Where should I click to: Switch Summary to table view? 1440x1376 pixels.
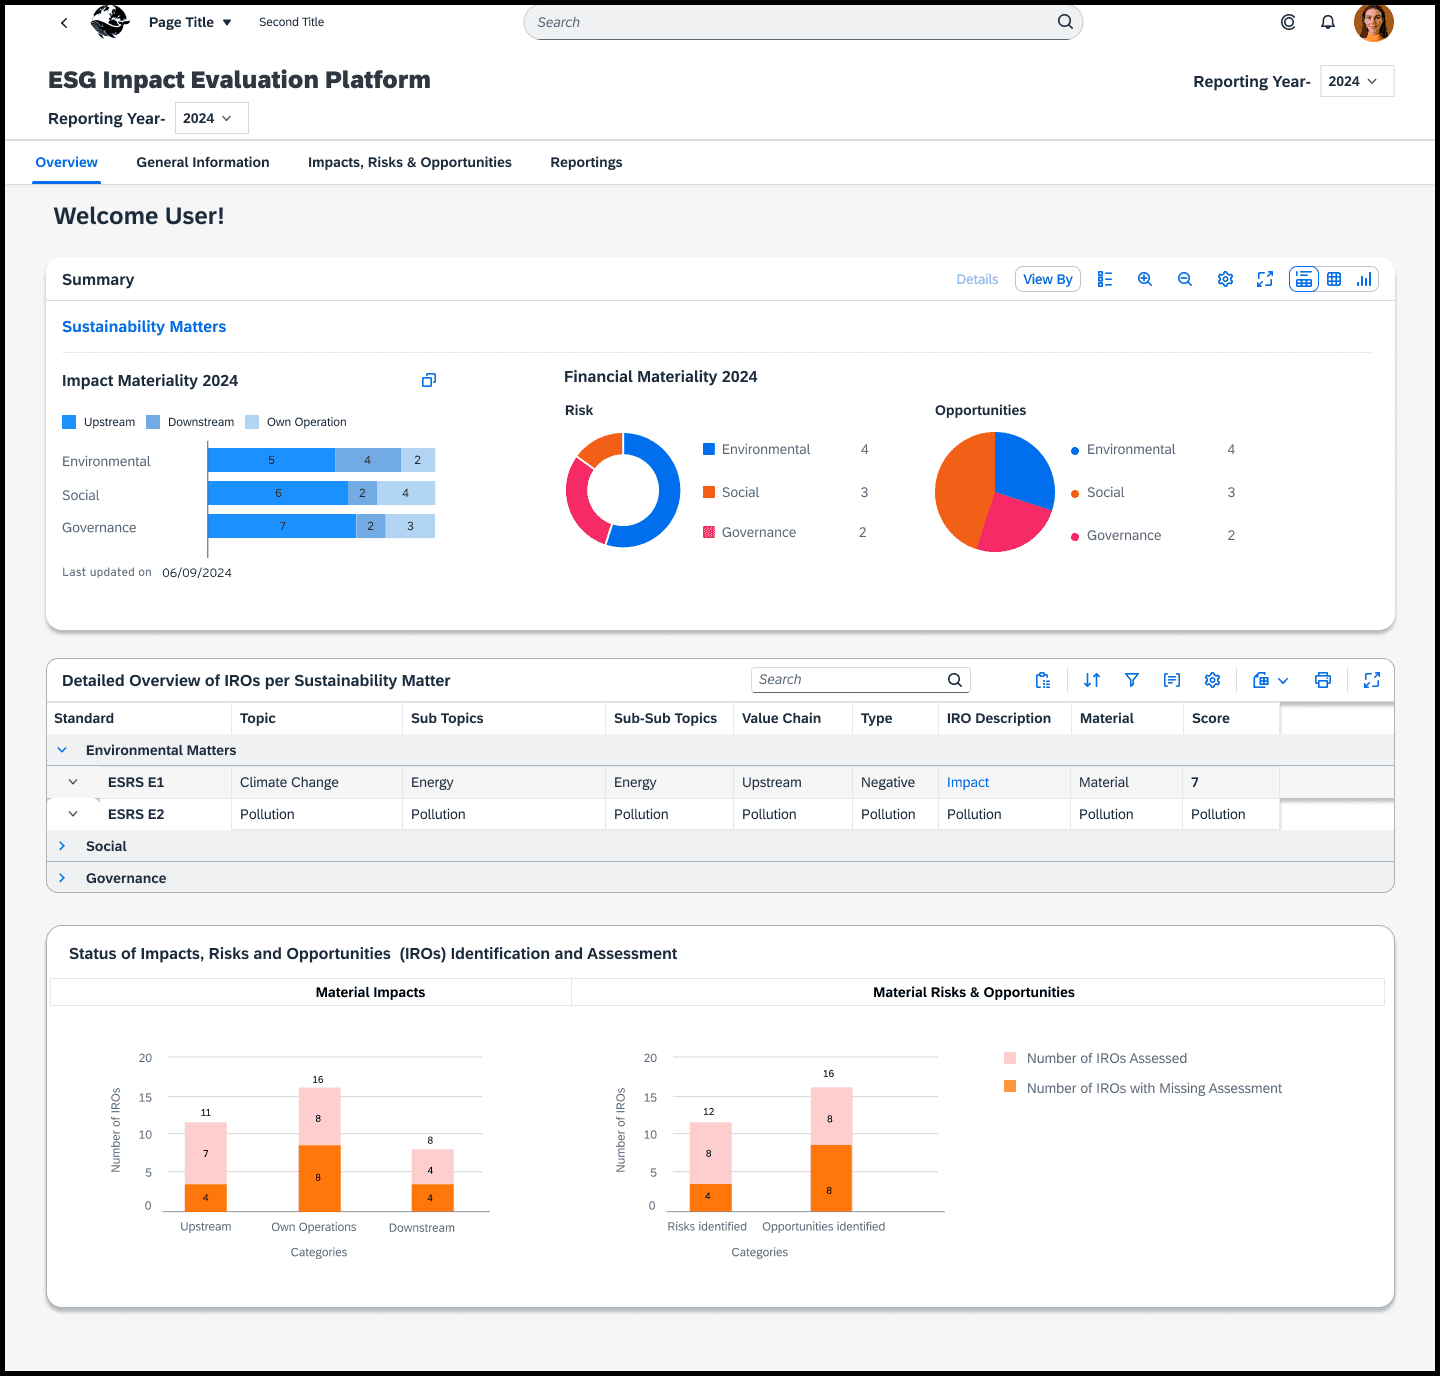pyautogui.click(x=1334, y=280)
